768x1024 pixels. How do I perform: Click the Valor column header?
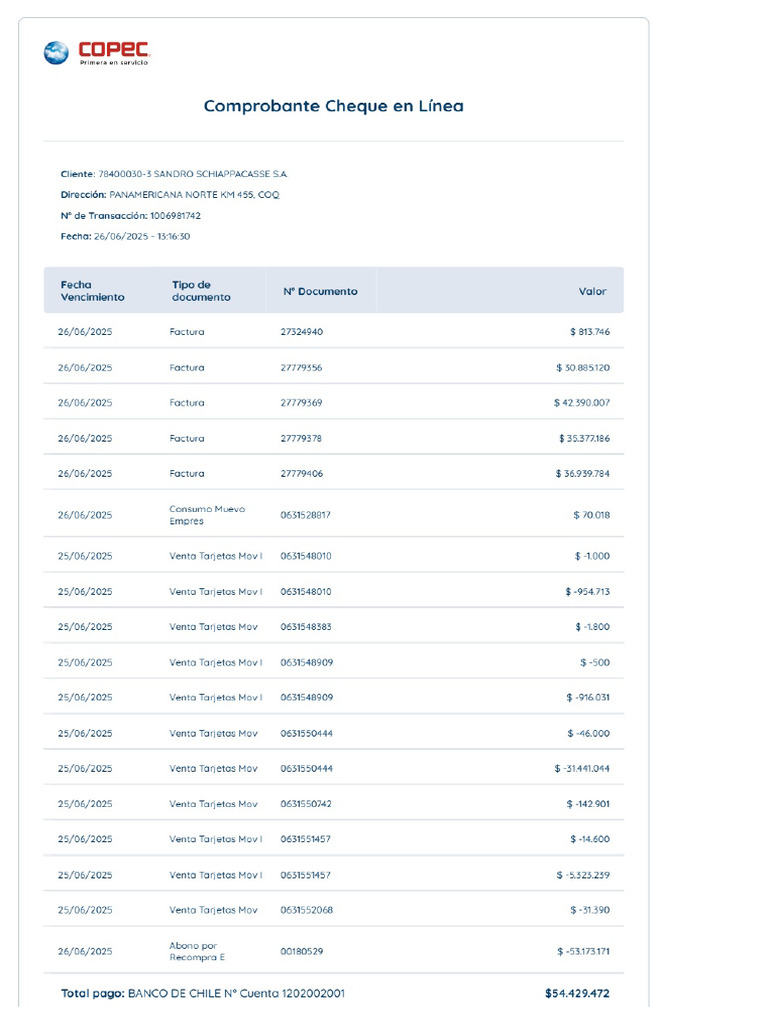[x=592, y=292]
